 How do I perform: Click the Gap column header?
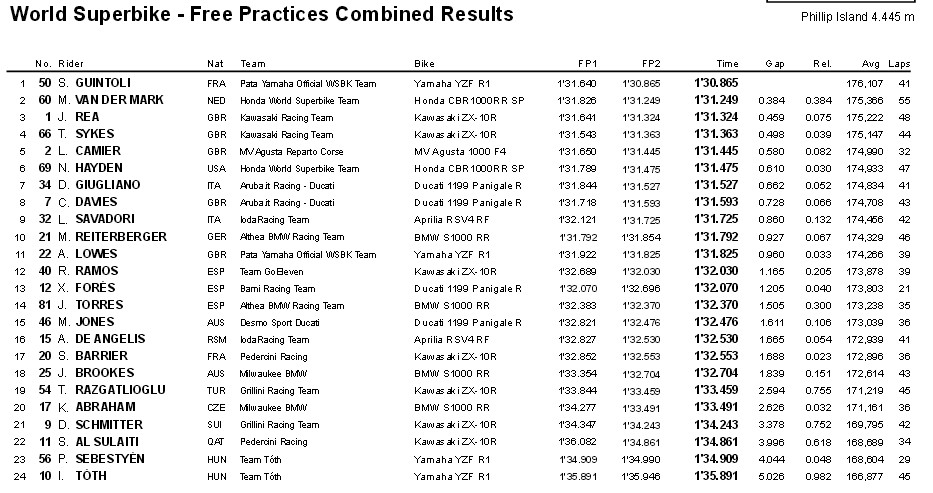tap(775, 64)
